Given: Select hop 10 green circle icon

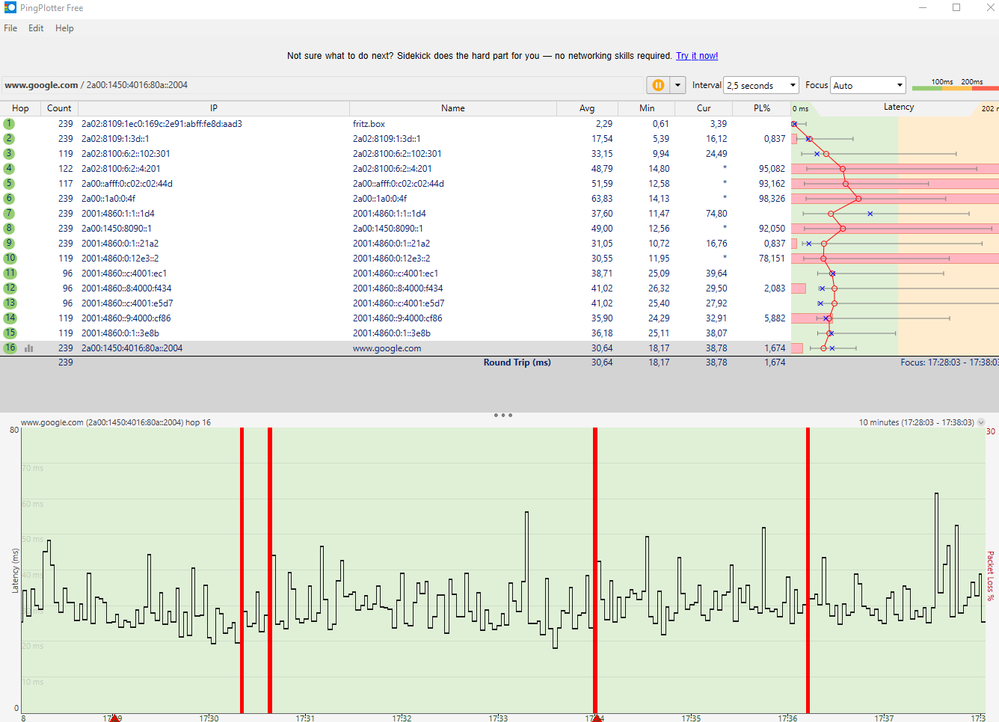Looking at the screenshot, I should point(9,258).
